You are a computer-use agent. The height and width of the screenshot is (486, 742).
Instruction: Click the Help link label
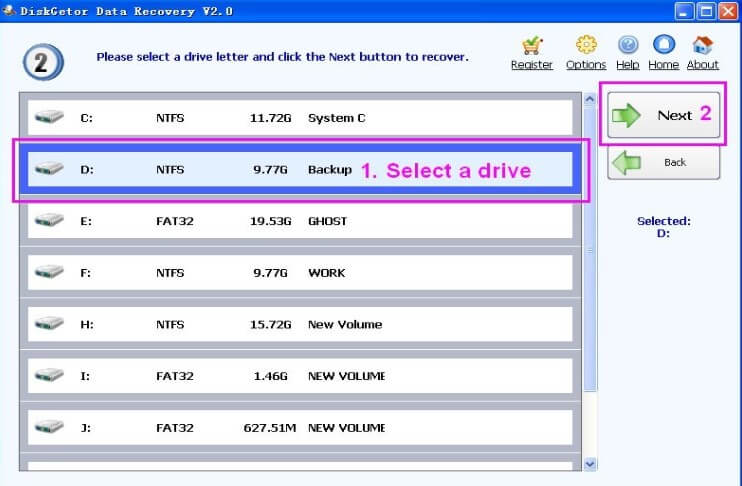click(x=628, y=64)
